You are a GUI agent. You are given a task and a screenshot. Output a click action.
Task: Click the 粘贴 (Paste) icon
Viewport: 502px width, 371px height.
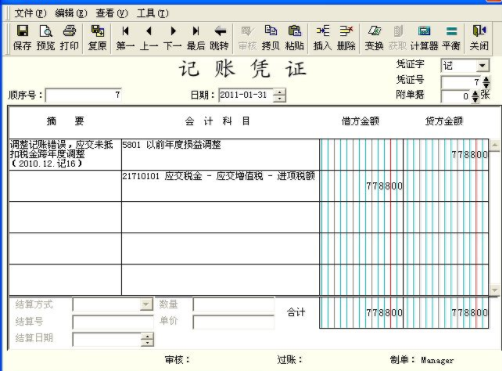pyautogui.click(x=294, y=38)
